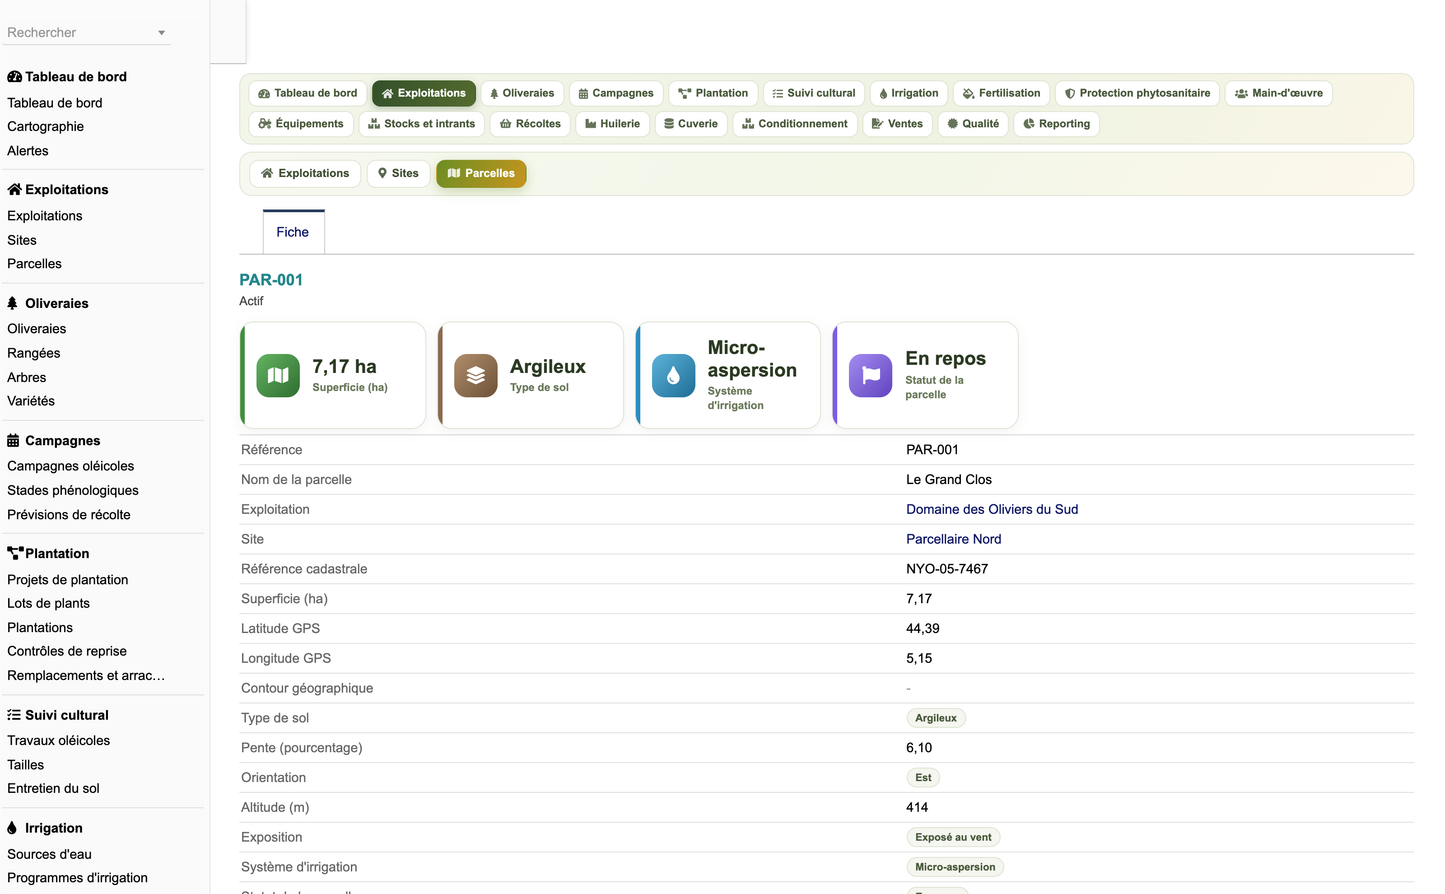This screenshot has width=1445, height=894.
Task: Click the blue water drop irrigation icon
Action: (x=674, y=376)
